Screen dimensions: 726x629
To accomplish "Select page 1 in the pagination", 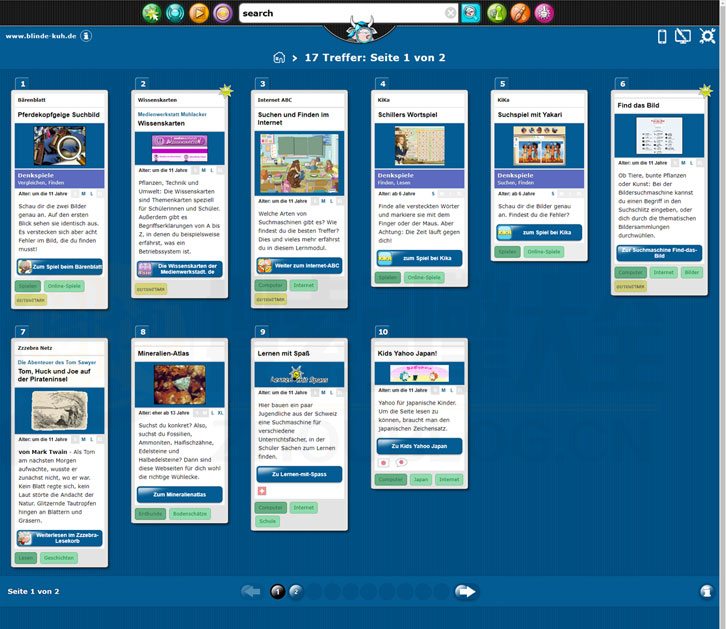I will pos(277,591).
